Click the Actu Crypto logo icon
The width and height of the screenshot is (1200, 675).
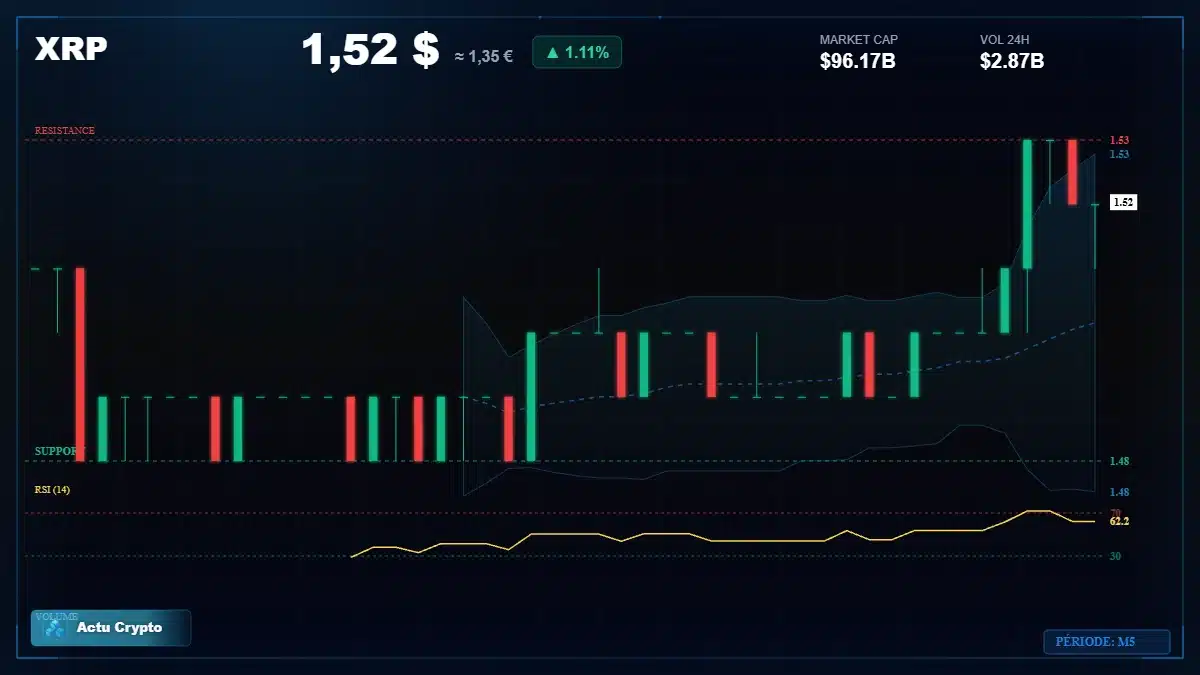point(55,628)
